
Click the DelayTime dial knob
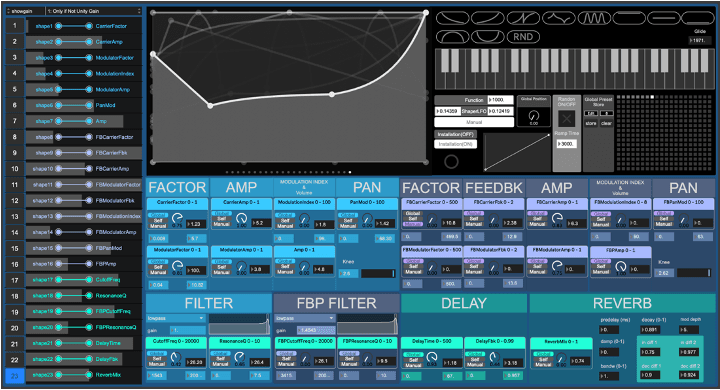coord(432,357)
